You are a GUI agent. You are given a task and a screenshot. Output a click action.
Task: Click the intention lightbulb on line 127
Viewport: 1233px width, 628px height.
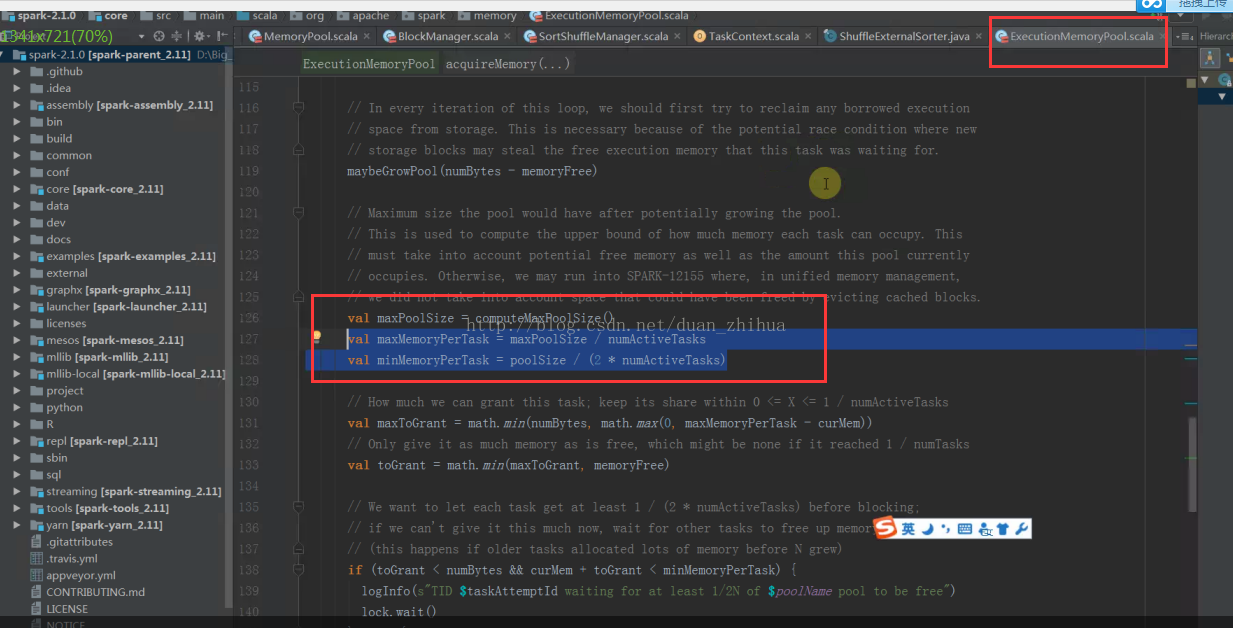point(316,338)
